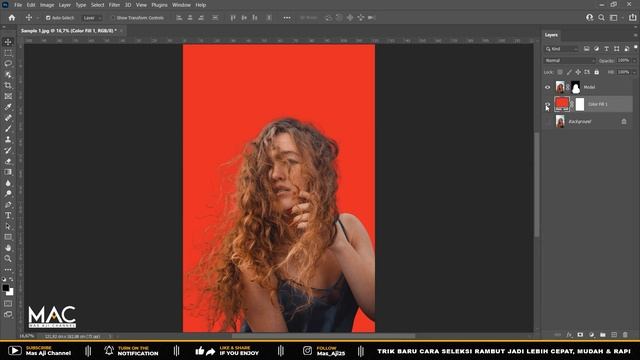The height and width of the screenshot is (360, 640).
Task: Select the Frame tool
Action: click(8, 96)
